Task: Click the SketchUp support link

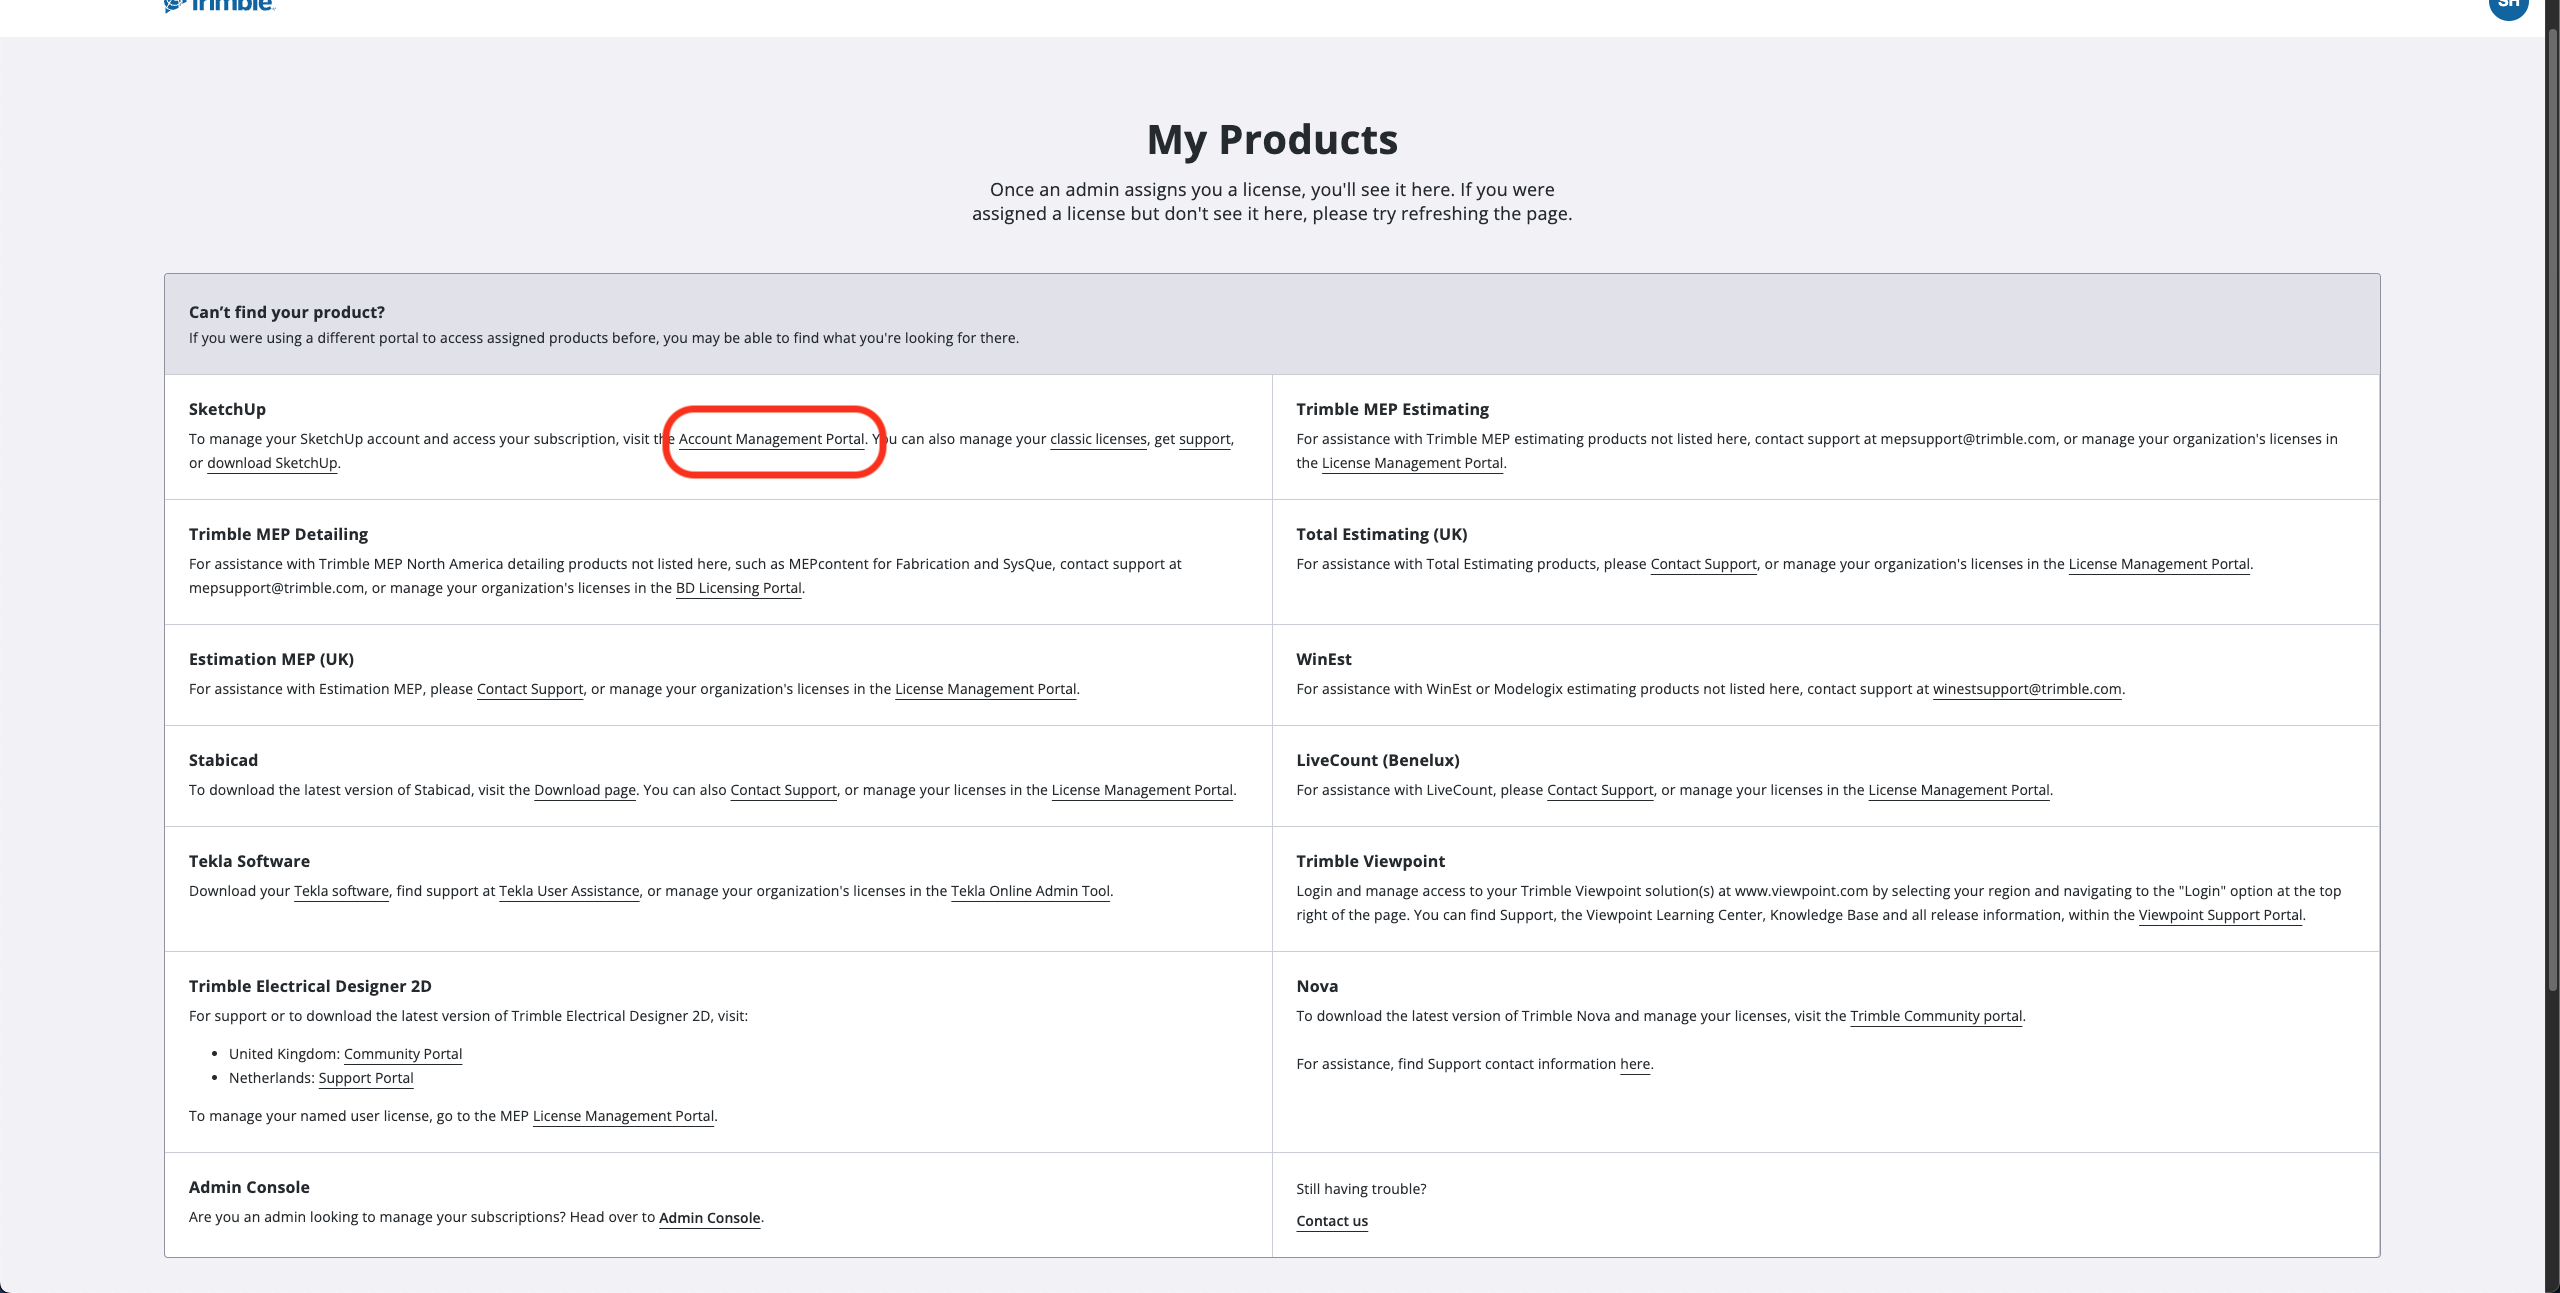Action: pyautogui.click(x=1204, y=439)
